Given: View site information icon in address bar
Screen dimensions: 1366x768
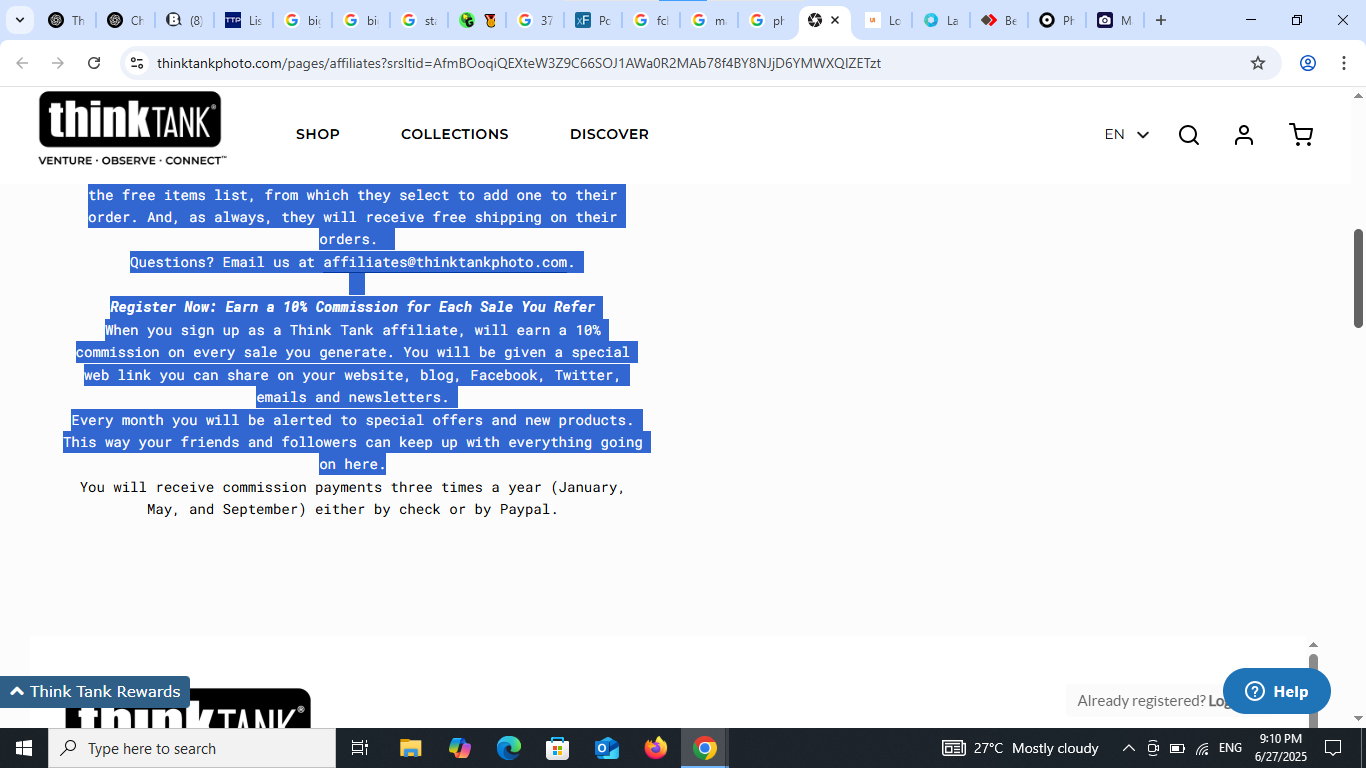Looking at the screenshot, I should (137, 63).
